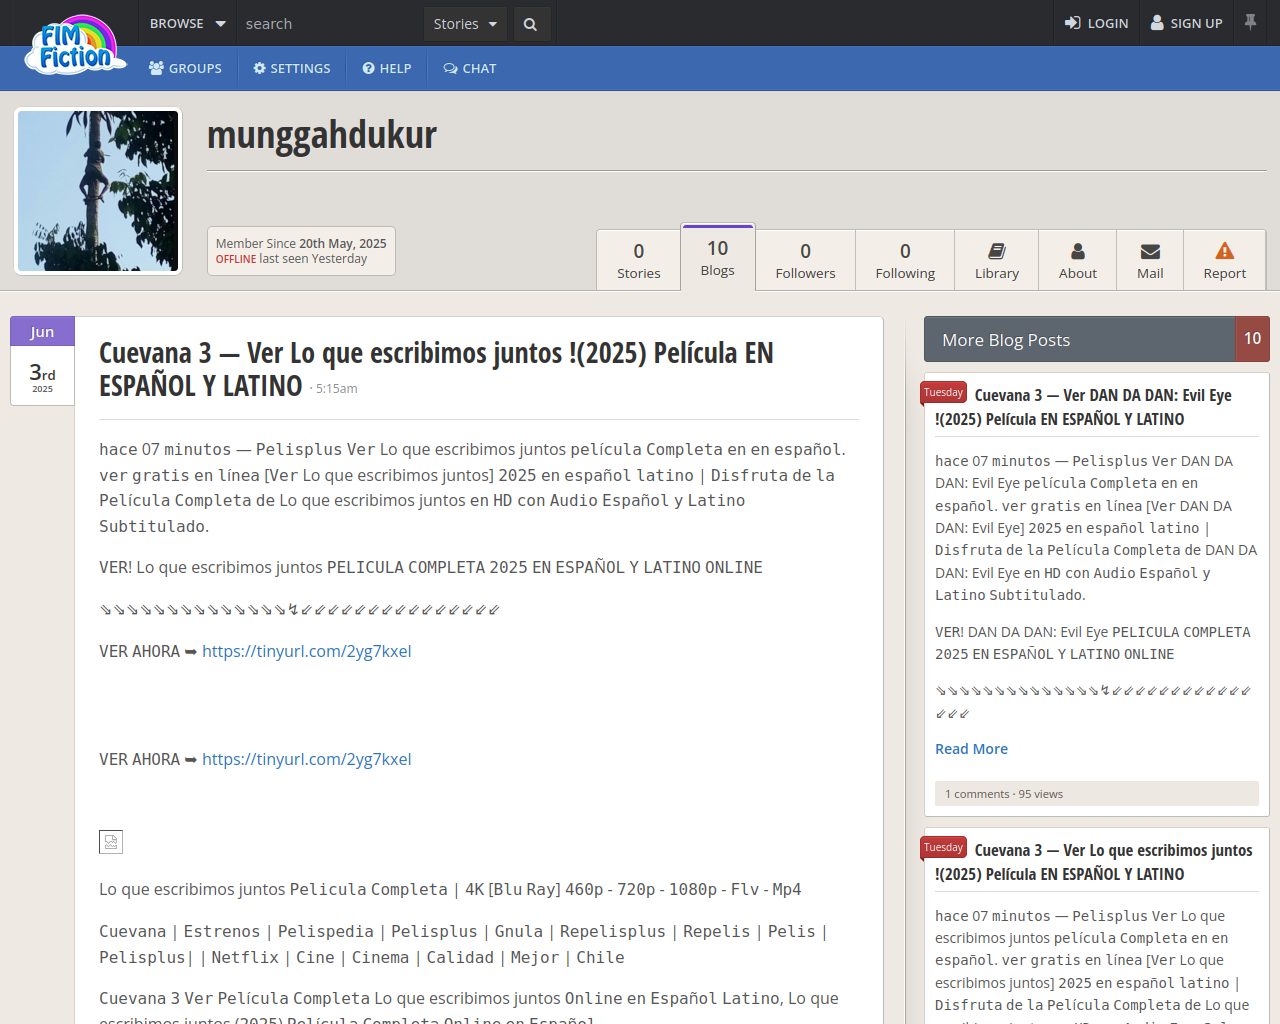Image resolution: width=1280 pixels, height=1024 pixels.
Task: Click the munggahdukur profile avatar
Action: (98, 191)
